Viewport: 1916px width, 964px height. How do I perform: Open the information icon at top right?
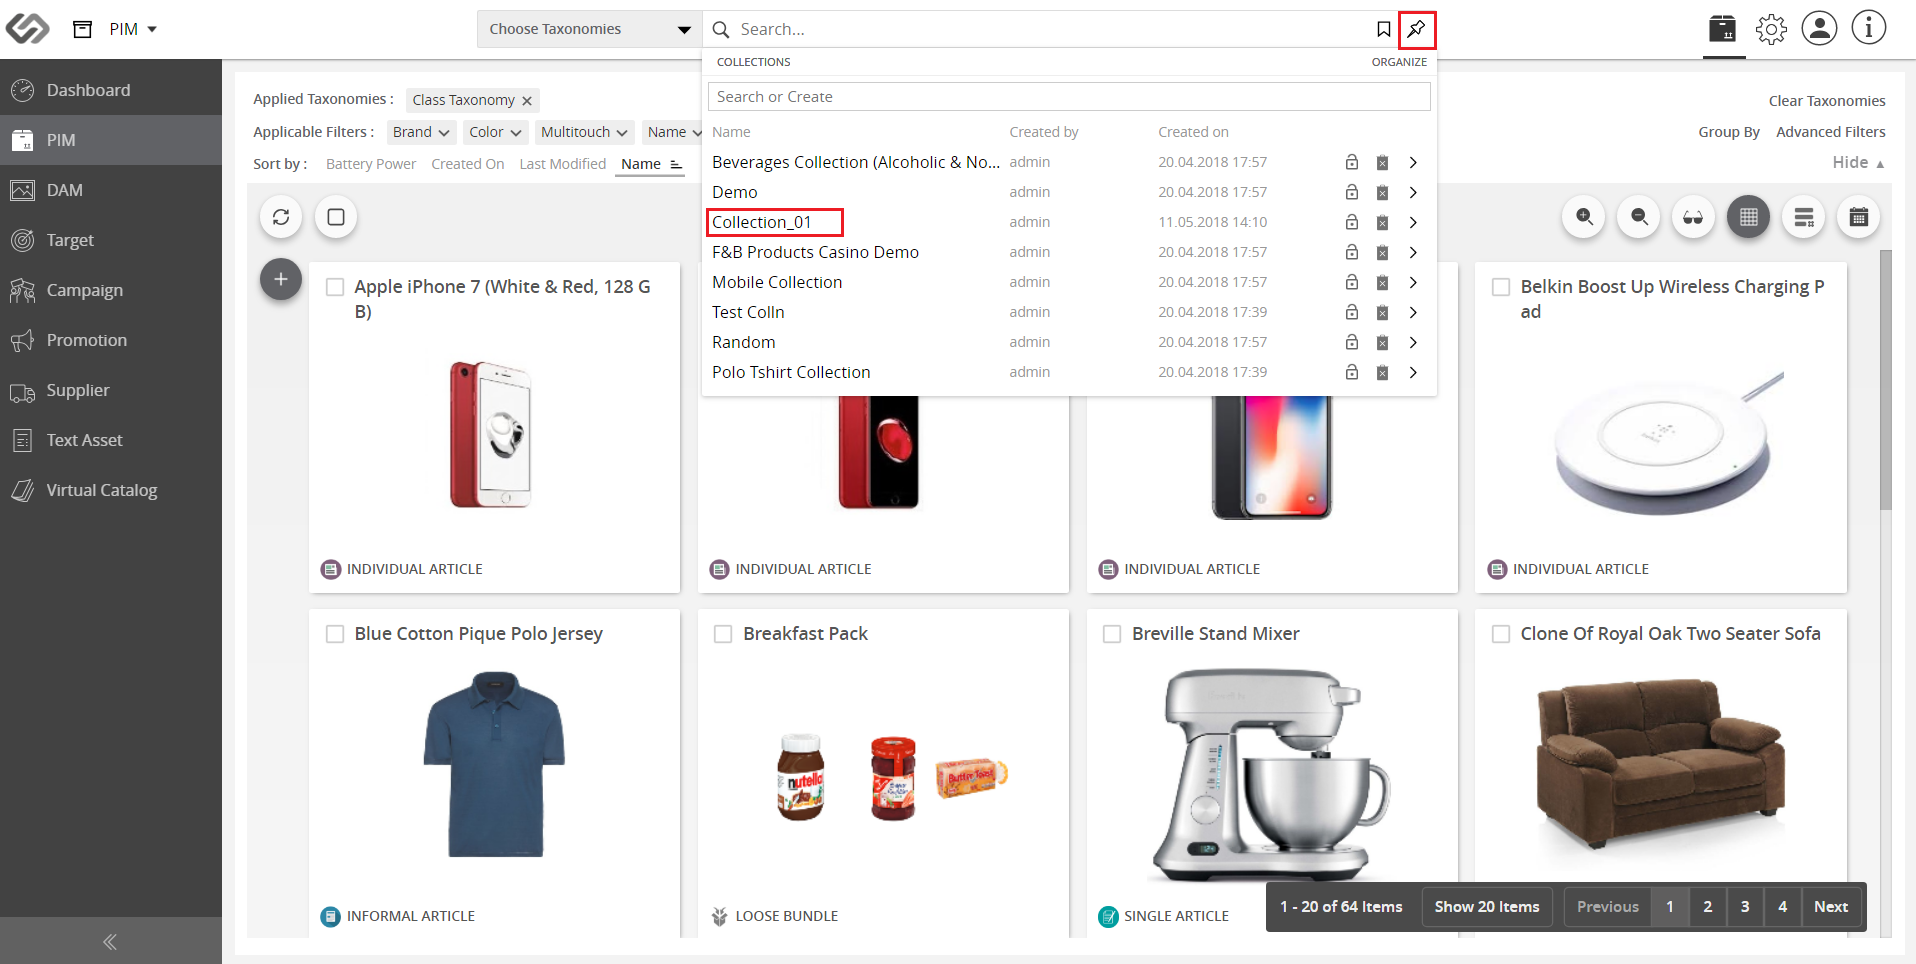(x=1868, y=28)
